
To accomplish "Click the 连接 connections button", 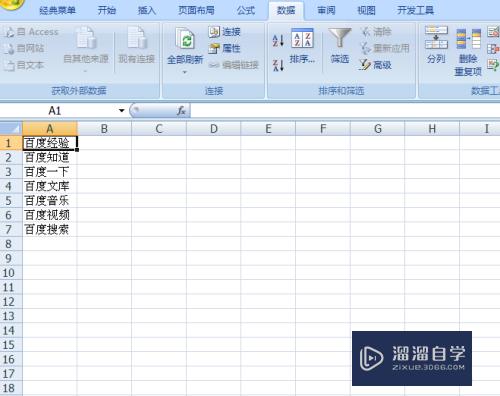I will (224, 32).
